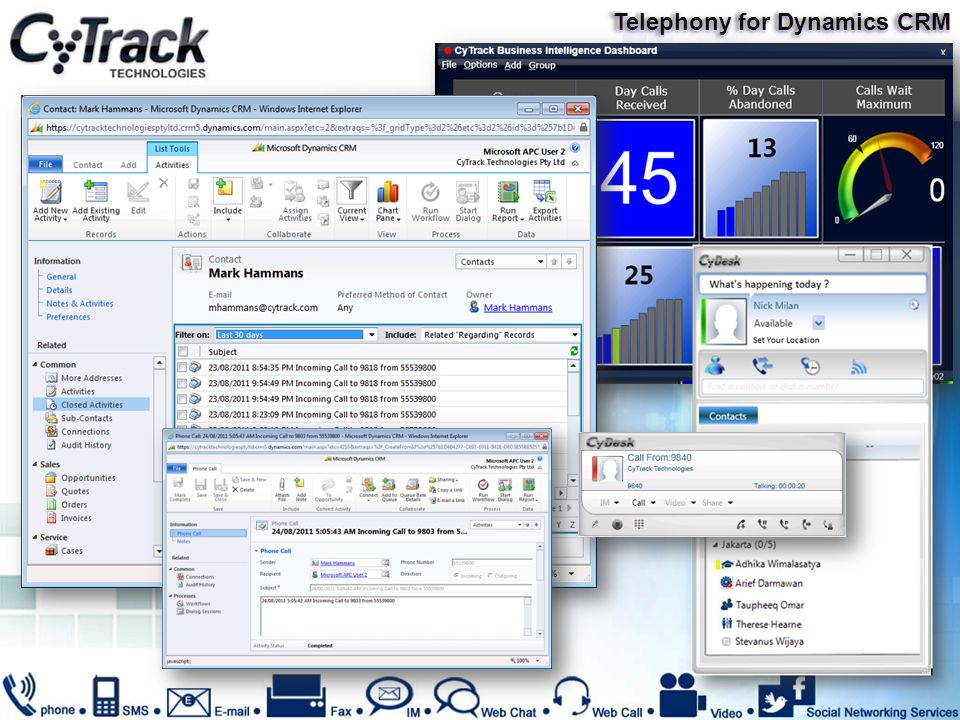Open the Mark Hammans owner link
This screenshot has width=960, height=720.
(x=518, y=307)
